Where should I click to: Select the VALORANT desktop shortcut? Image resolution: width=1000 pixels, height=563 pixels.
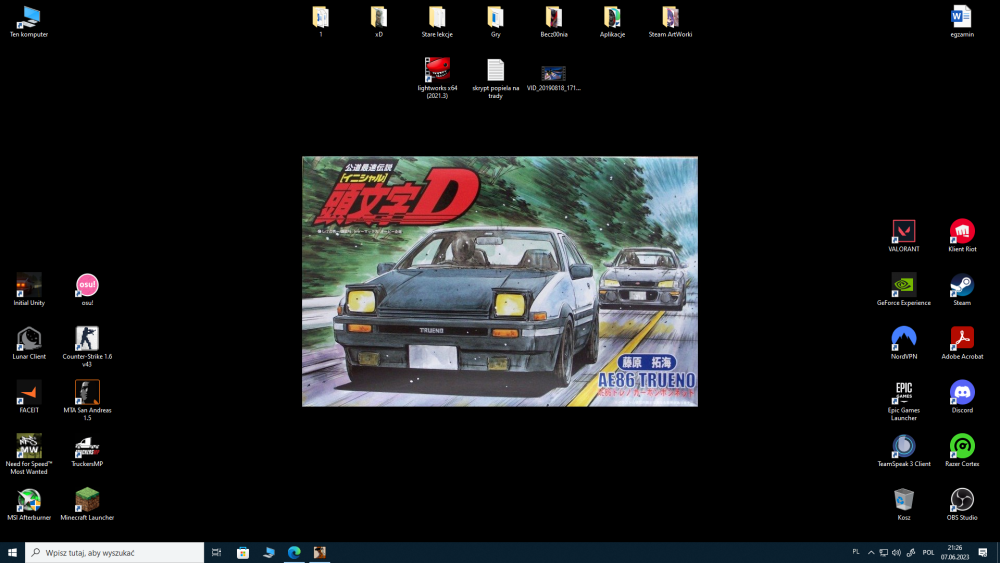click(x=903, y=235)
